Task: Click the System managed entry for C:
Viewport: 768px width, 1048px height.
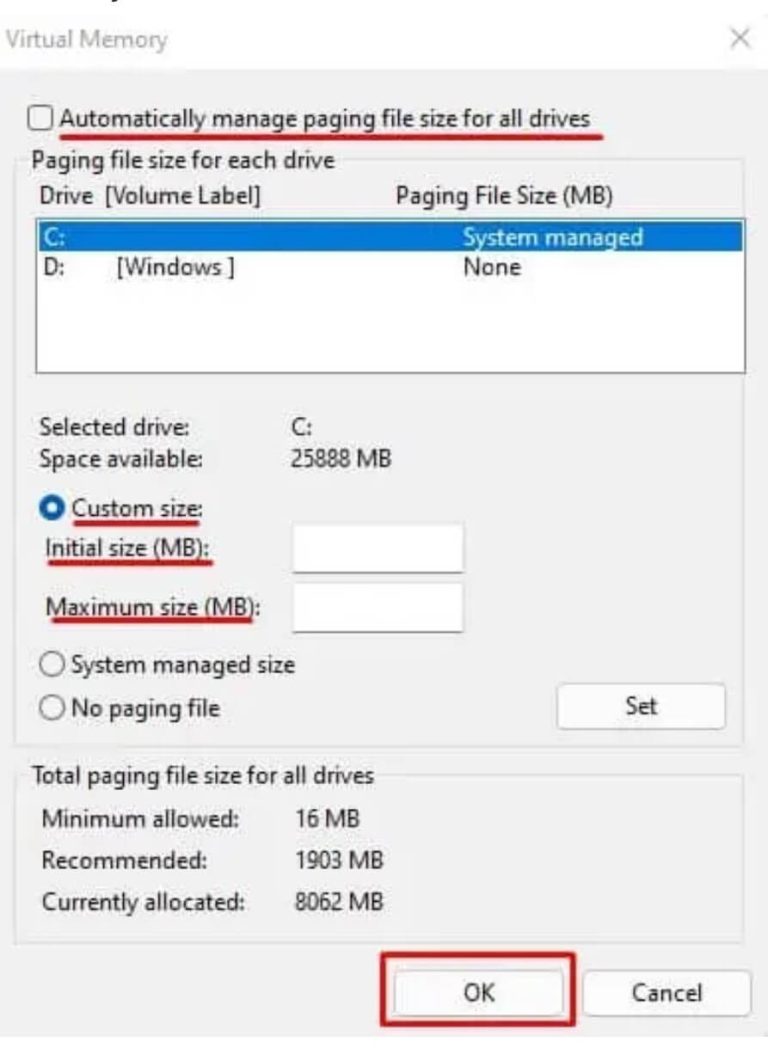Action: coord(551,238)
